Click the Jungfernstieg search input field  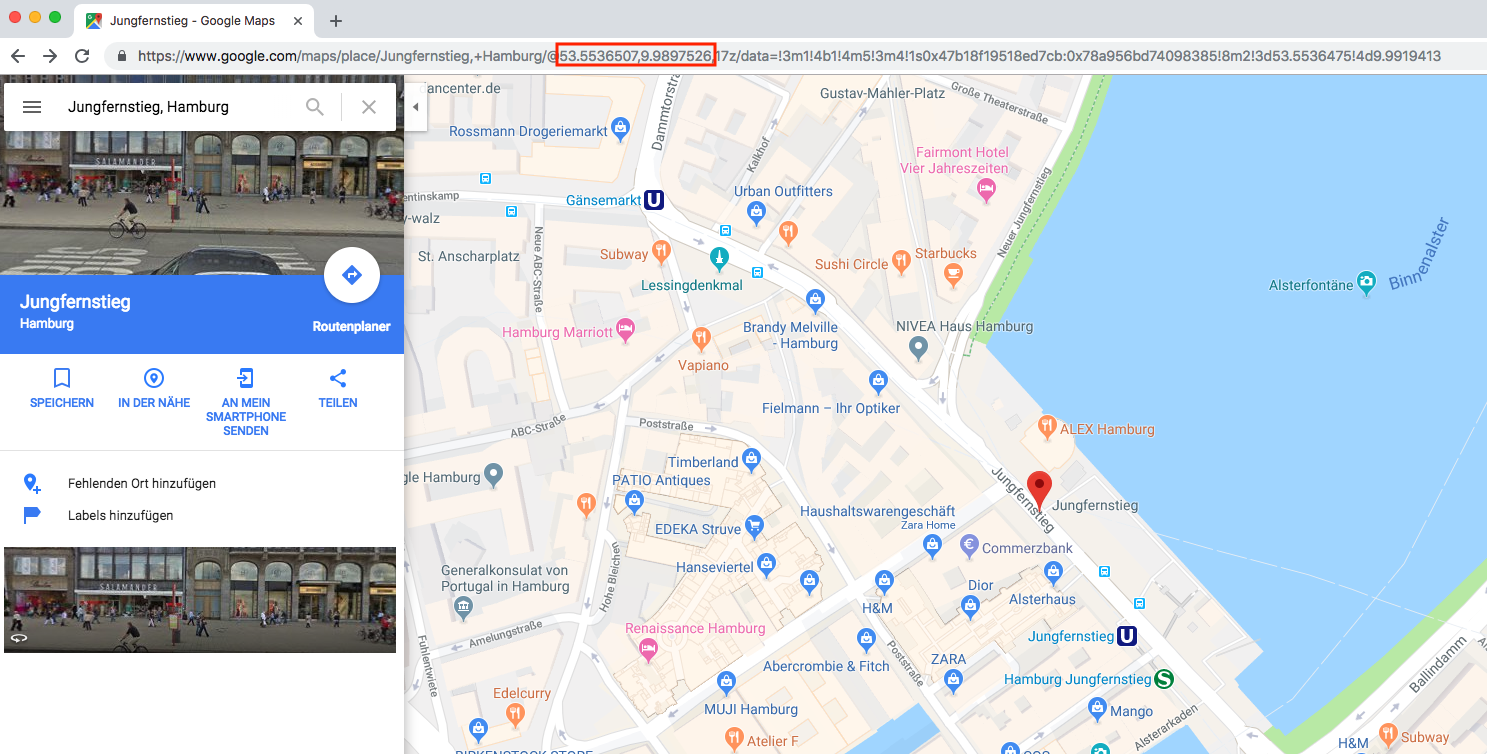point(180,107)
